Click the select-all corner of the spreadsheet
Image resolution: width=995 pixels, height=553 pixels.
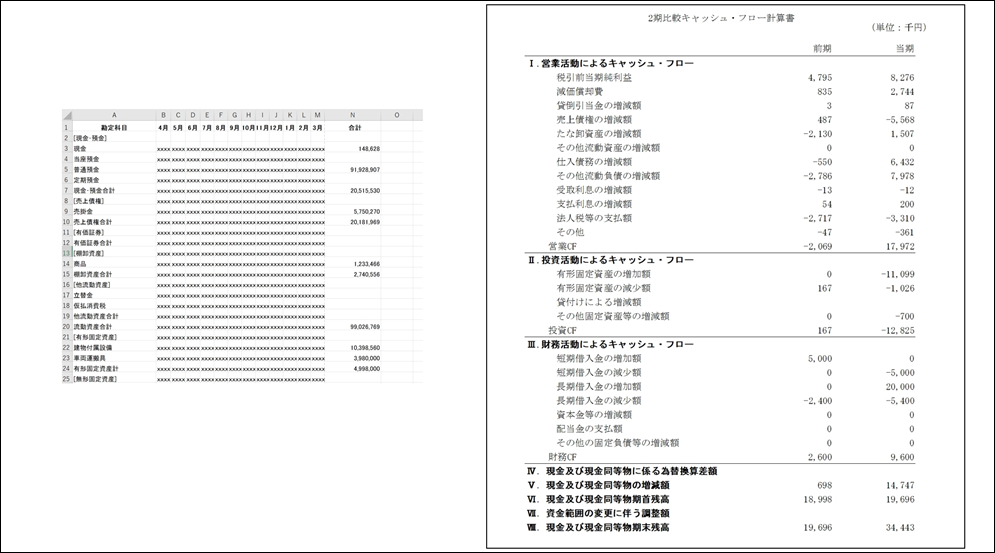(x=67, y=115)
